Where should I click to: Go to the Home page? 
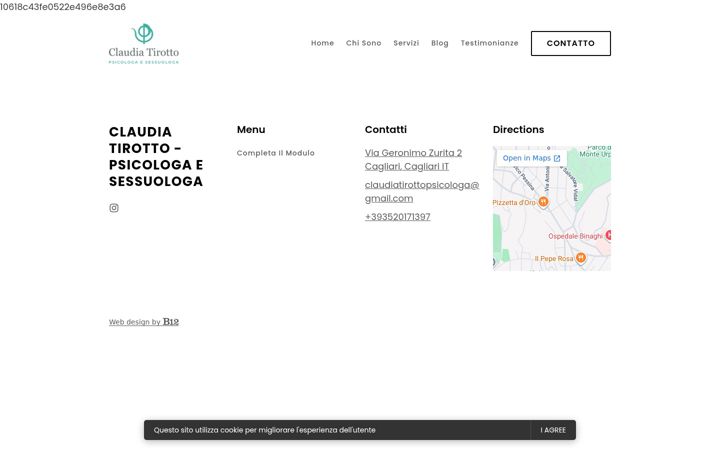coord(322,43)
